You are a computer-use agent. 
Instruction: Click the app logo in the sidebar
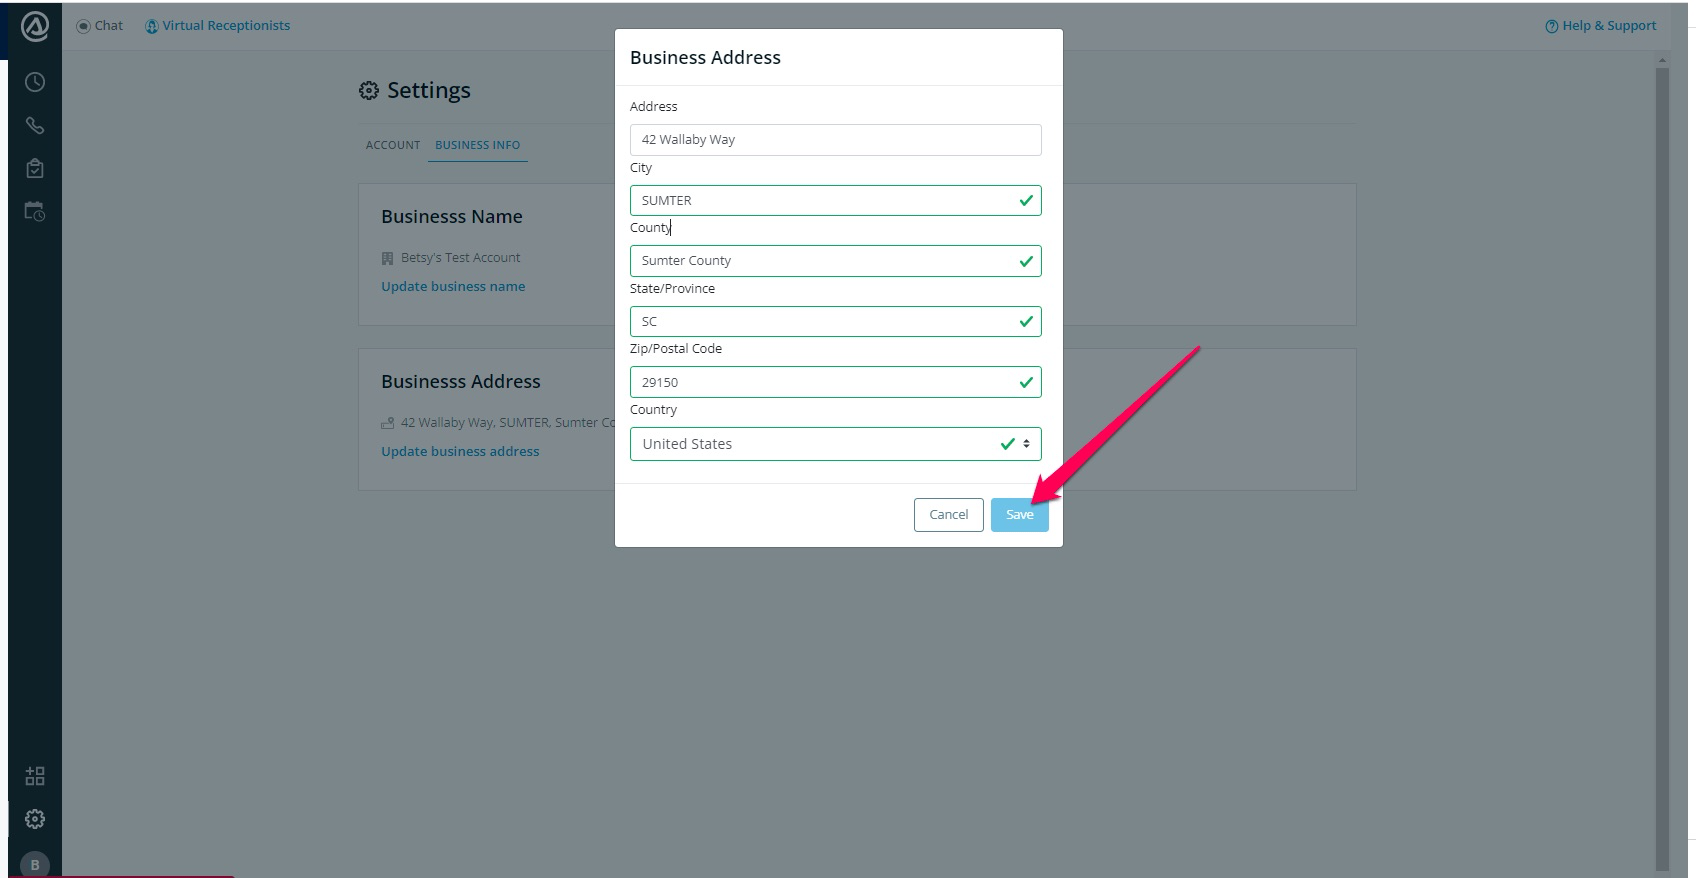(35, 27)
